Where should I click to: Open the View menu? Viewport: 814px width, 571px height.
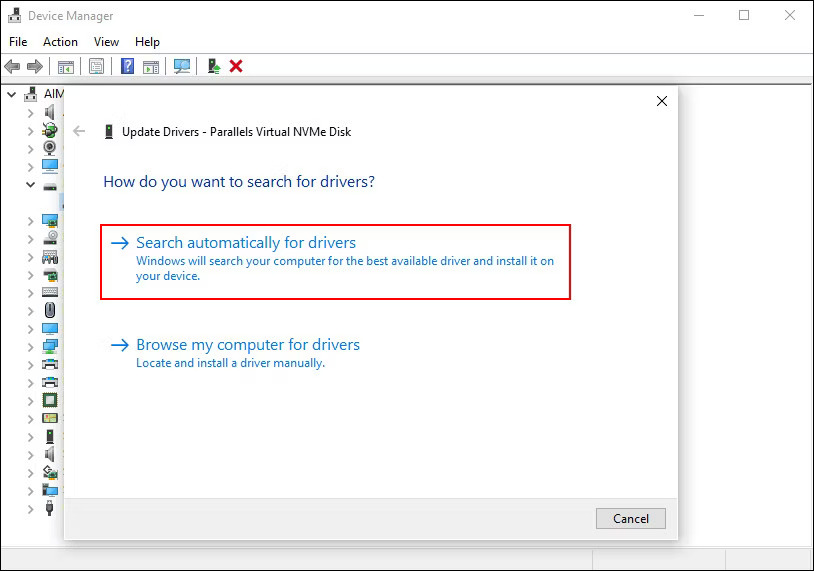(106, 42)
